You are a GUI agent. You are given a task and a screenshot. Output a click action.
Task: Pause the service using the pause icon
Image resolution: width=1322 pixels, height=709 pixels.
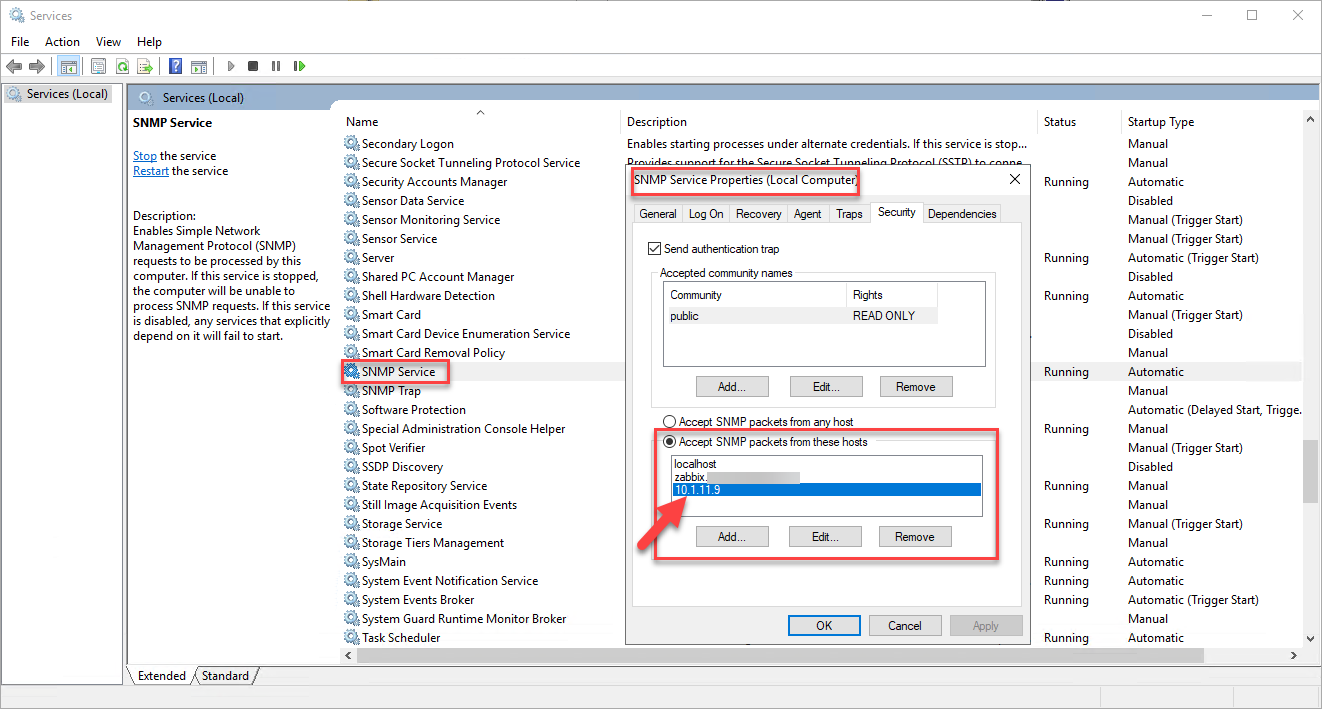point(275,65)
